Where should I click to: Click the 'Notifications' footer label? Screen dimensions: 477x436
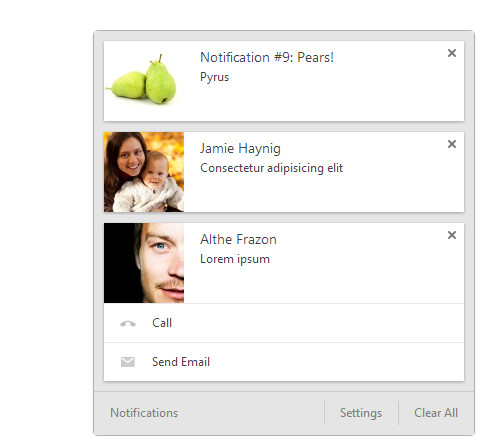click(x=144, y=413)
